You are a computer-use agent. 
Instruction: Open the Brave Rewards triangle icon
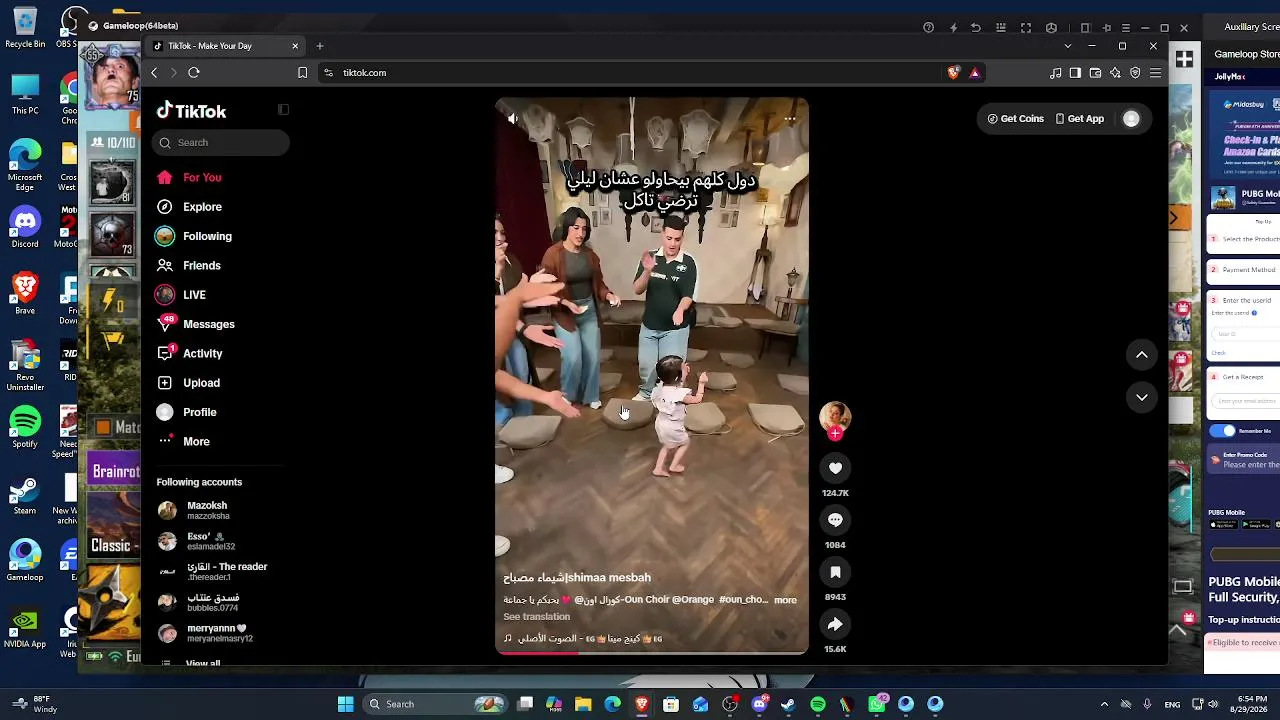coord(975,73)
